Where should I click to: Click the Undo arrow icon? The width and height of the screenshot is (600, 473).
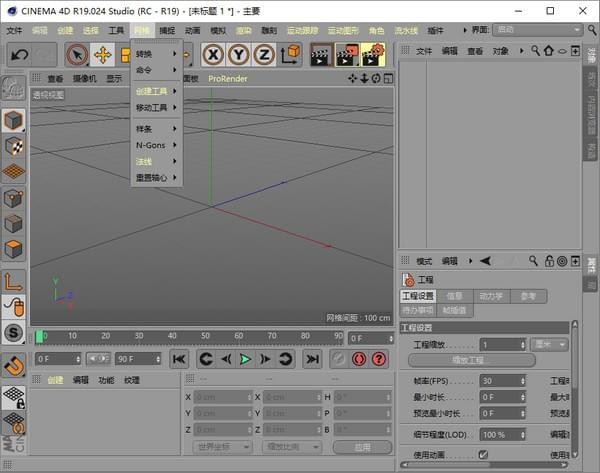coord(19,54)
